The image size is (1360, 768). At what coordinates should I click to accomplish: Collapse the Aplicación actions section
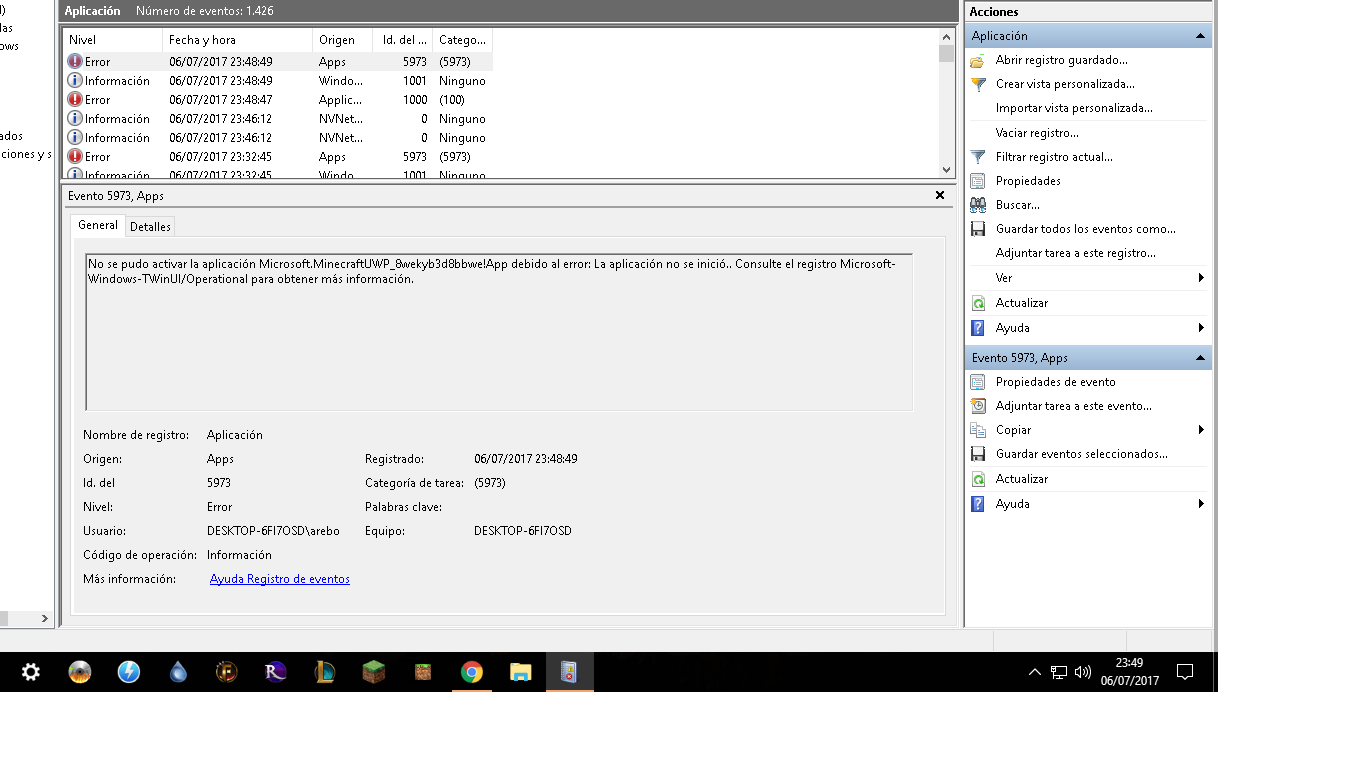(x=1200, y=36)
